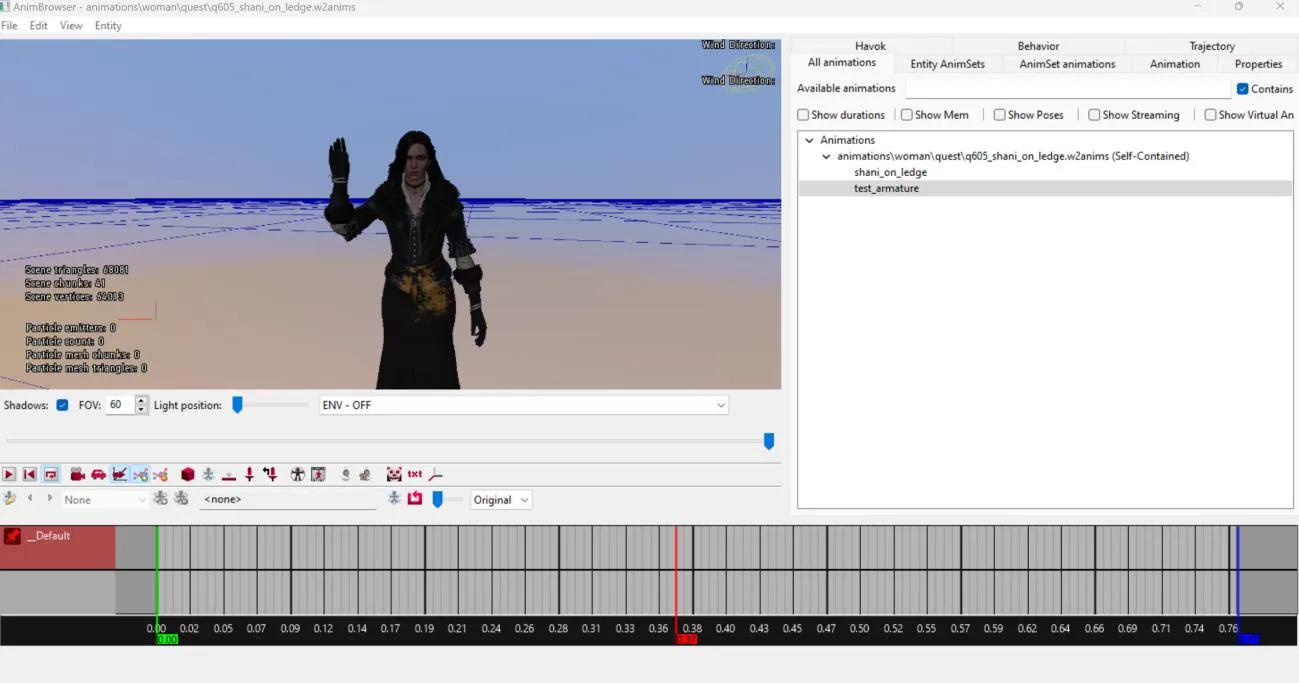Collapse the Animations tree node
Screen dimensions: 1299x683
click(809, 139)
